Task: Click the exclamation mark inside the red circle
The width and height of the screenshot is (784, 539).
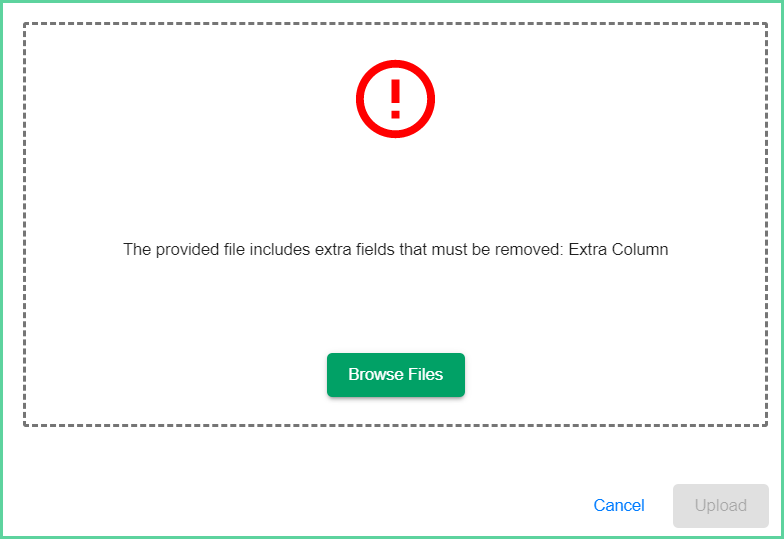Action: tap(395, 99)
